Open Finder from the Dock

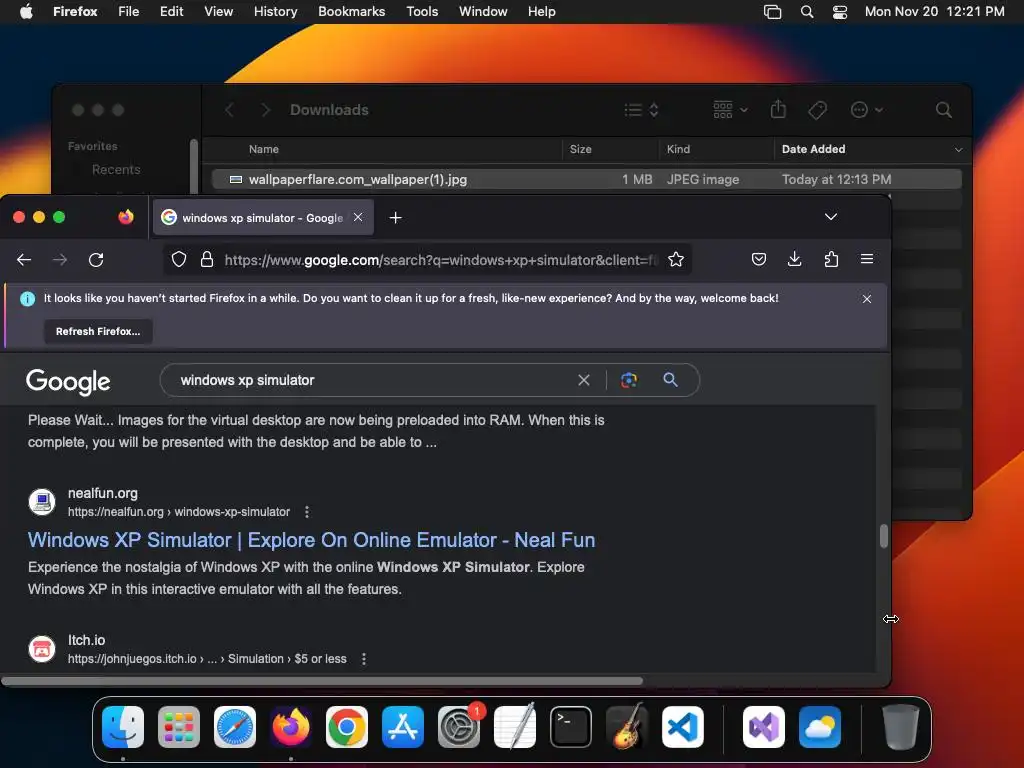pyautogui.click(x=123, y=727)
